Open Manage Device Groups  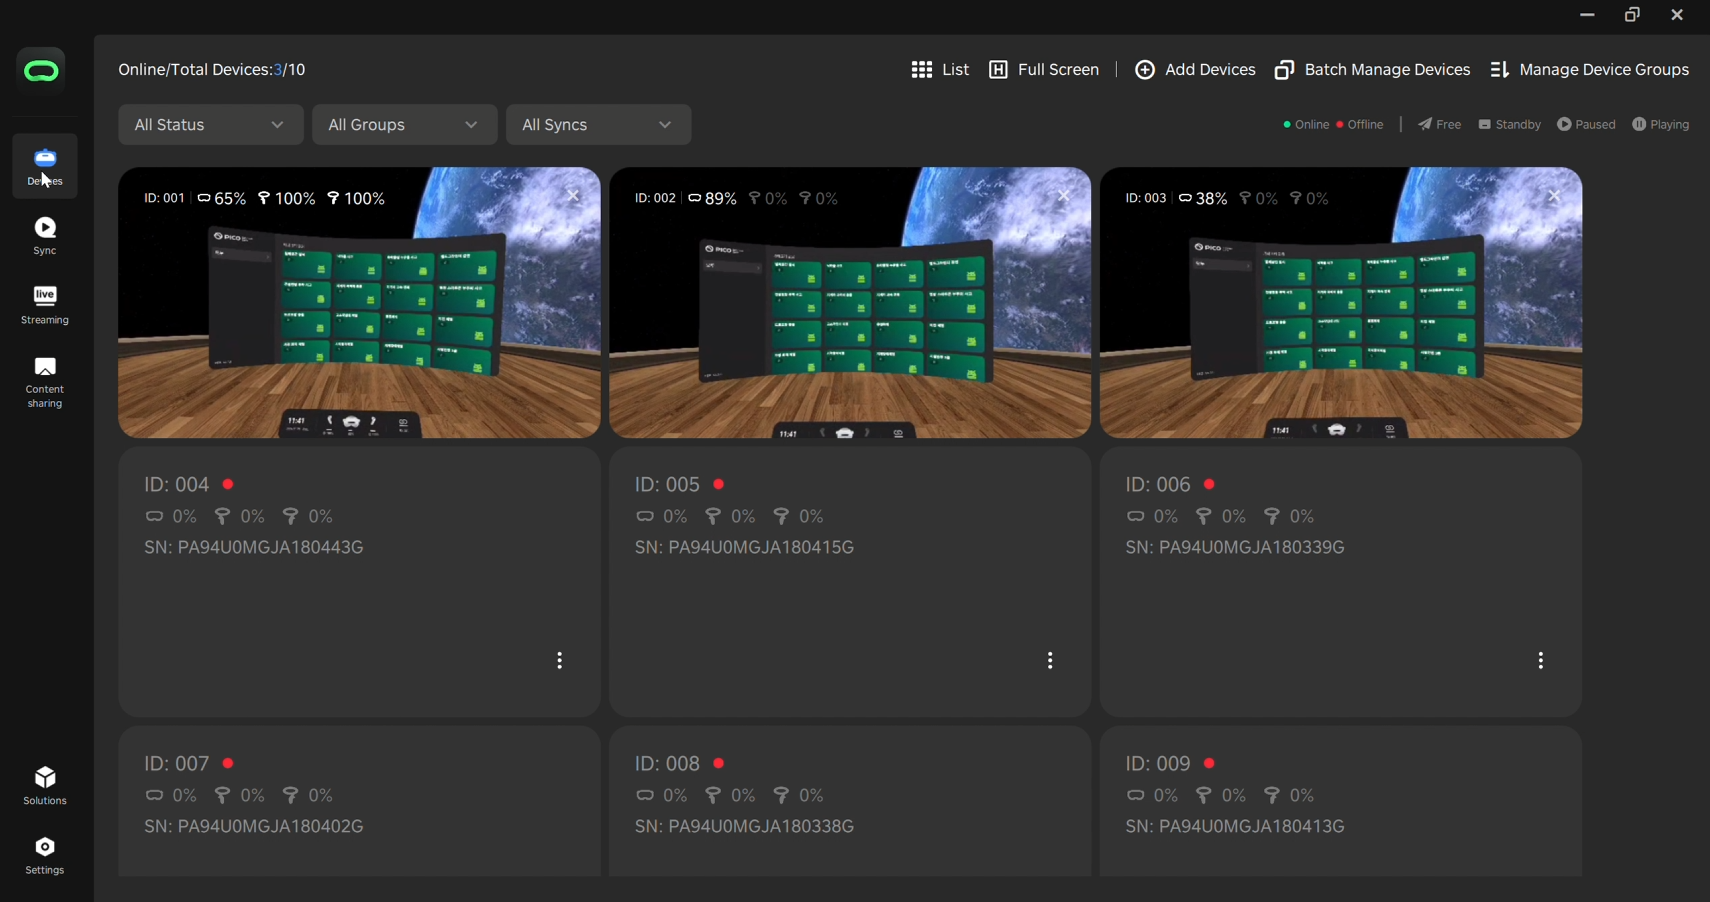point(1589,70)
